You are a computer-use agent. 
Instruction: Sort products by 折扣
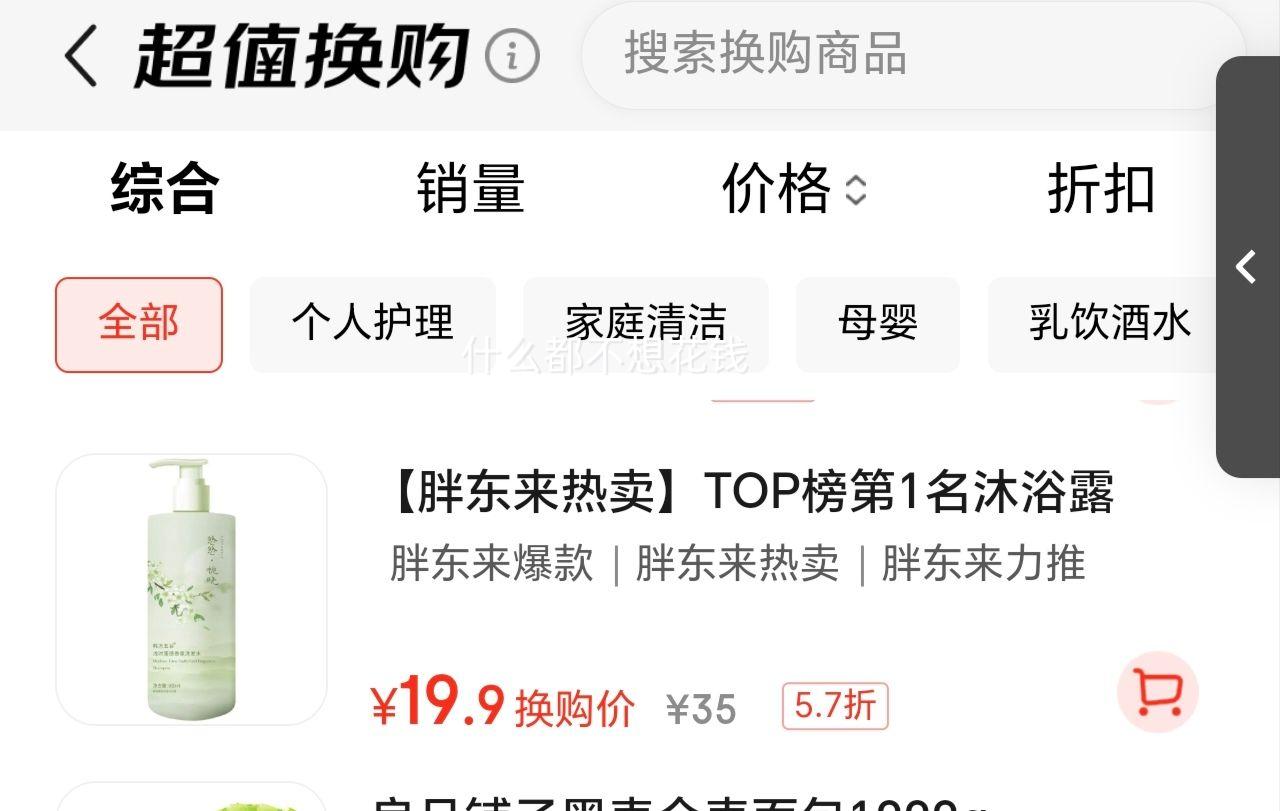(1101, 189)
